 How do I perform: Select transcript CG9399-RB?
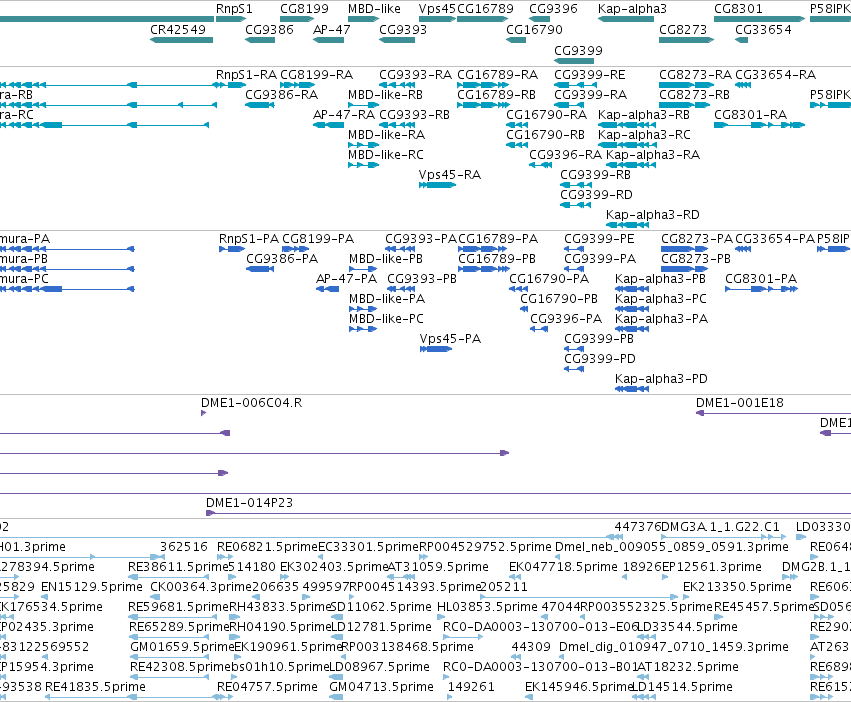coord(595,175)
